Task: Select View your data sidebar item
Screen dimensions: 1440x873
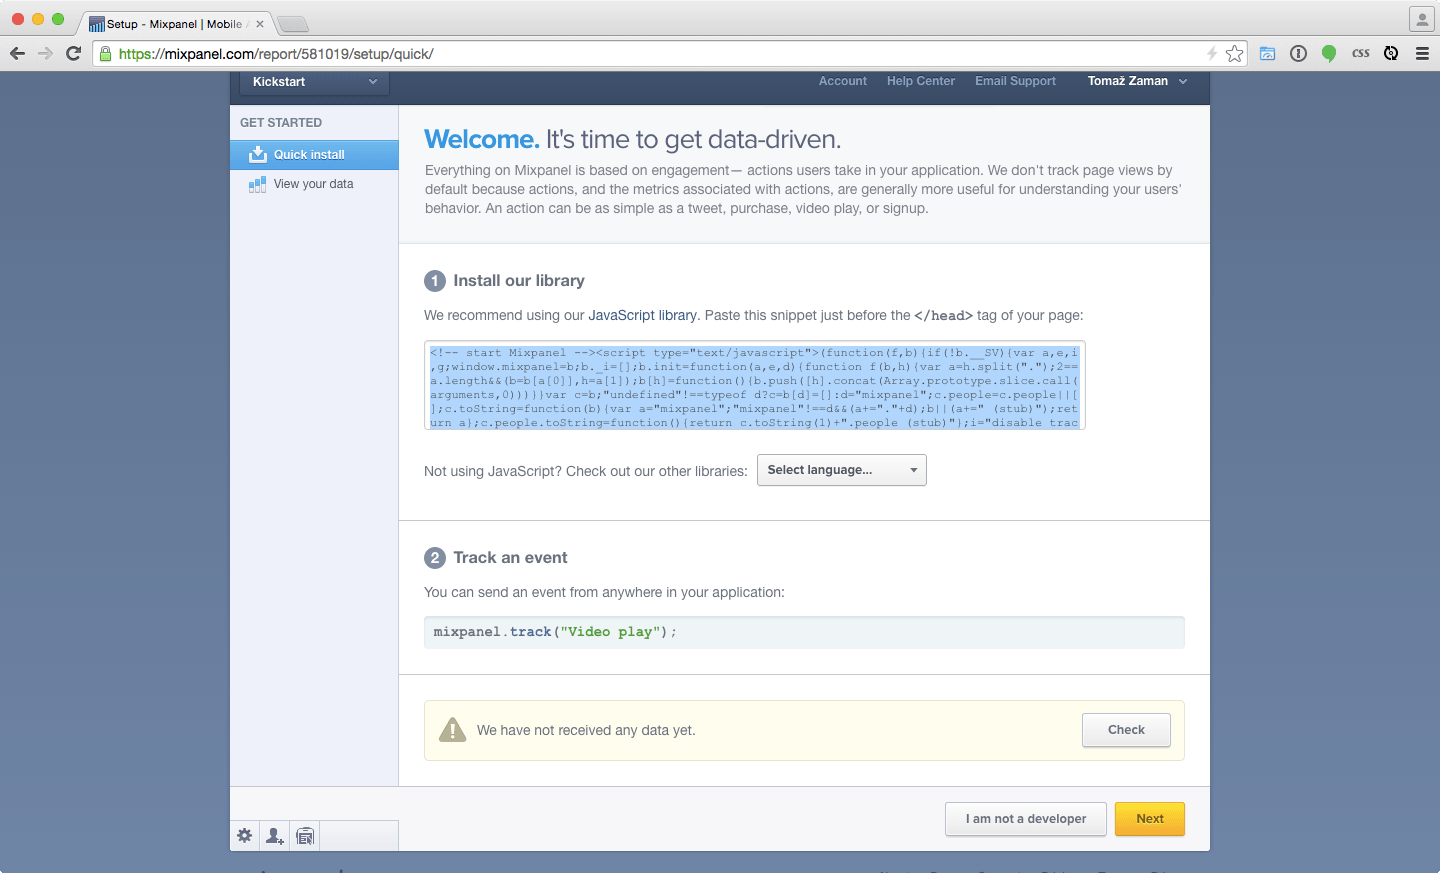Action: [314, 184]
